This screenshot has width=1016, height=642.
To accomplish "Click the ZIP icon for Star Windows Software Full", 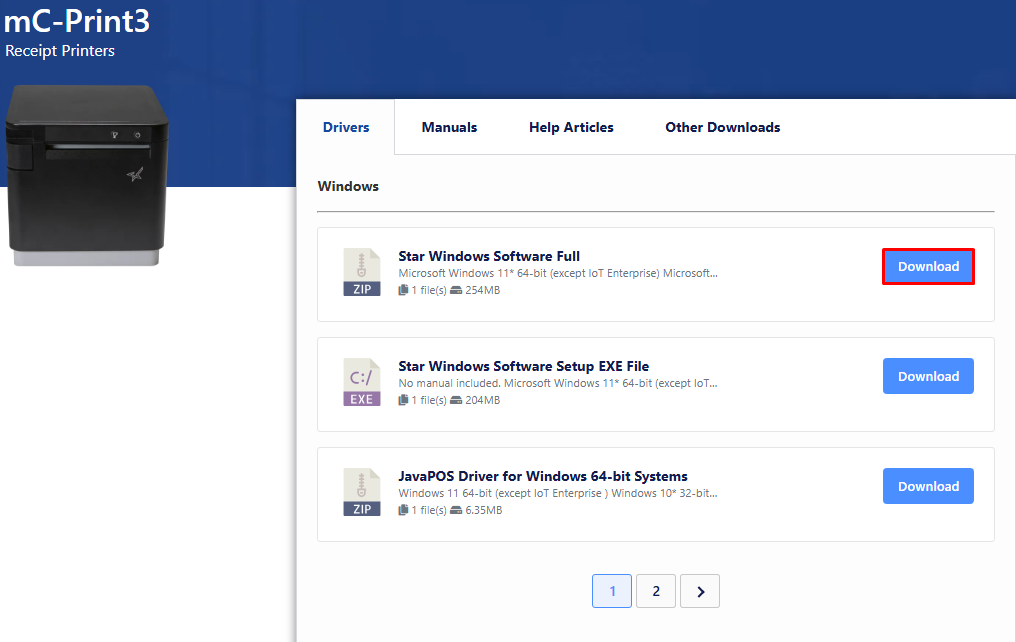I will [x=361, y=273].
